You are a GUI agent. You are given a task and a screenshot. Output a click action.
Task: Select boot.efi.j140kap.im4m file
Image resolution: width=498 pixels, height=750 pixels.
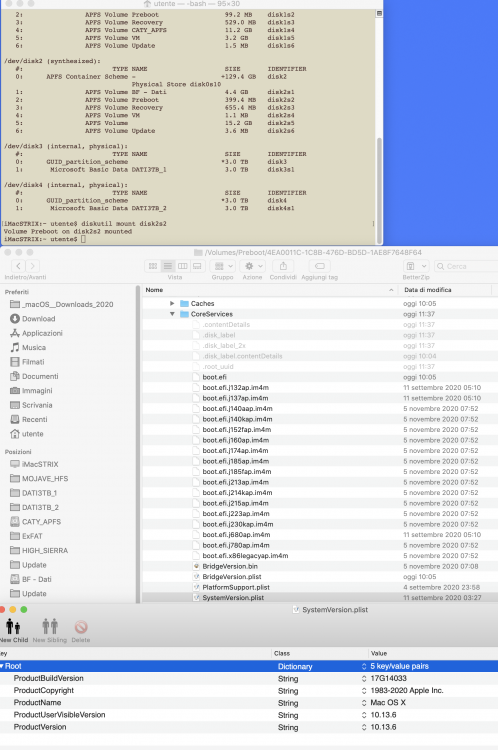pos(237,419)
